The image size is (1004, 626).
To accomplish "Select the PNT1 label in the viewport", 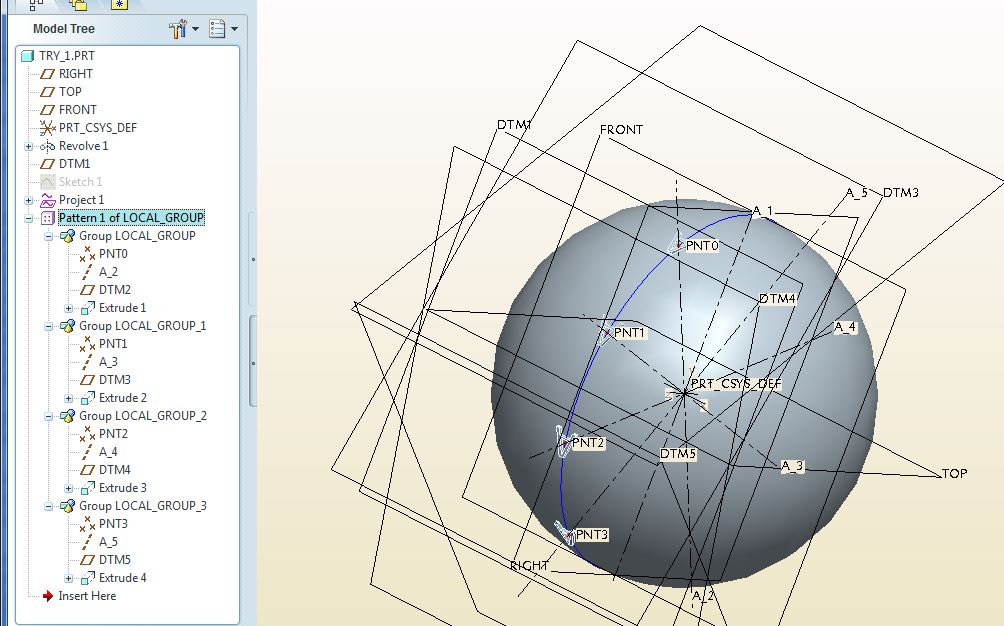I will (x=629, y=333).
